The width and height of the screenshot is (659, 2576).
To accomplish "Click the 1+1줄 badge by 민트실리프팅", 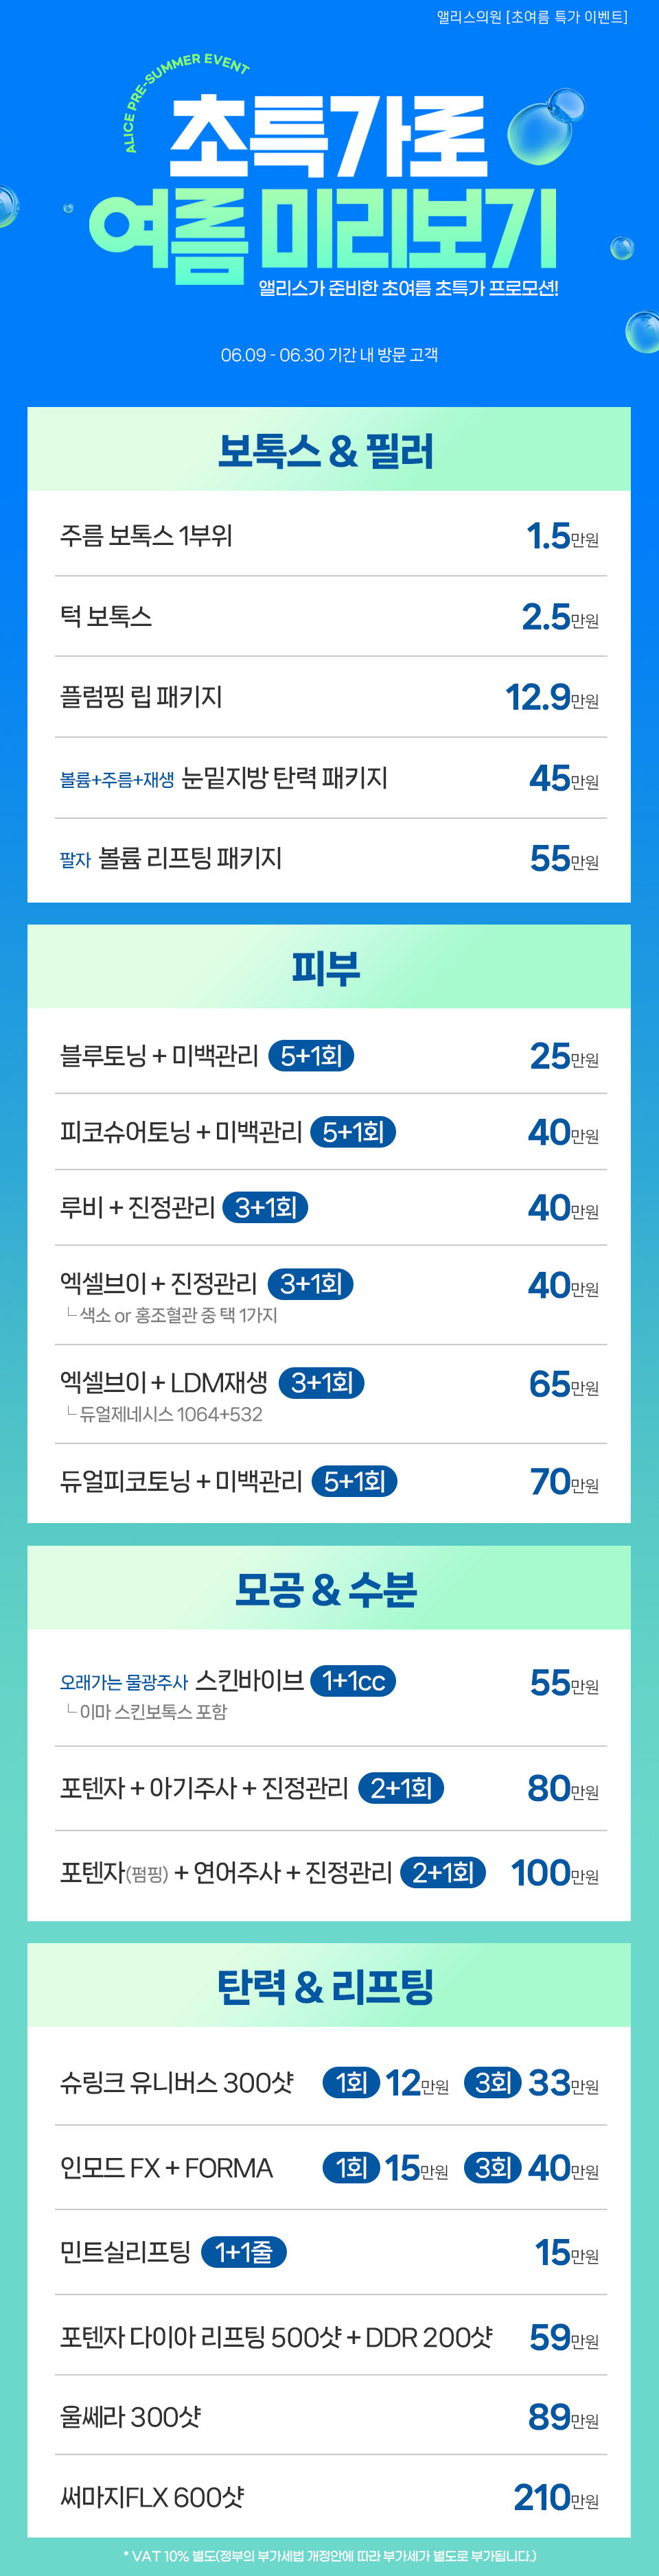I will pyautogui.click(x=244, y=2252).
